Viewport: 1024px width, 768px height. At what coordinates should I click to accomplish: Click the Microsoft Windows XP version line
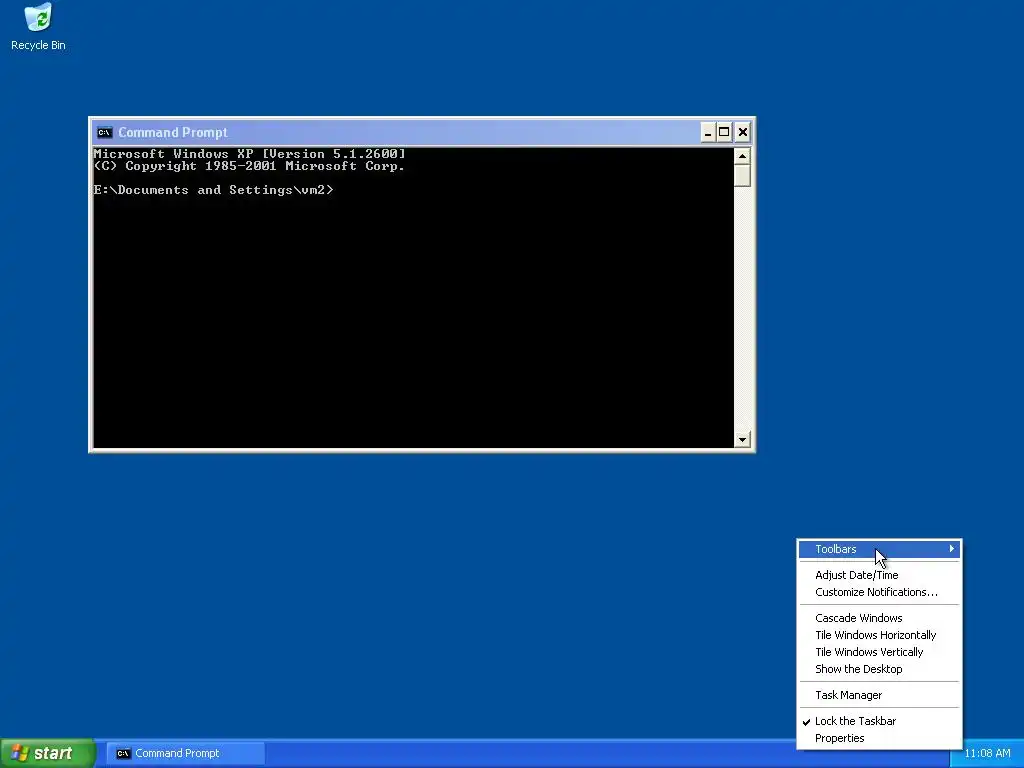[249, 154]
